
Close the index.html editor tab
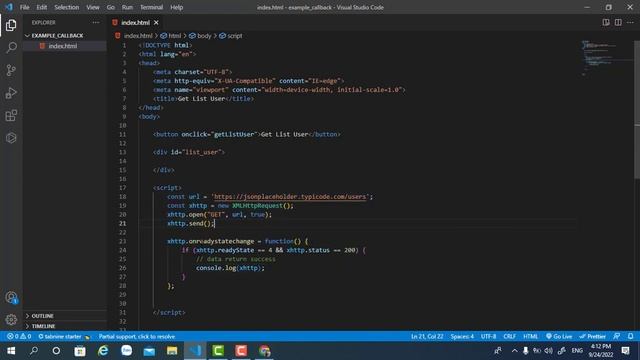156,22
